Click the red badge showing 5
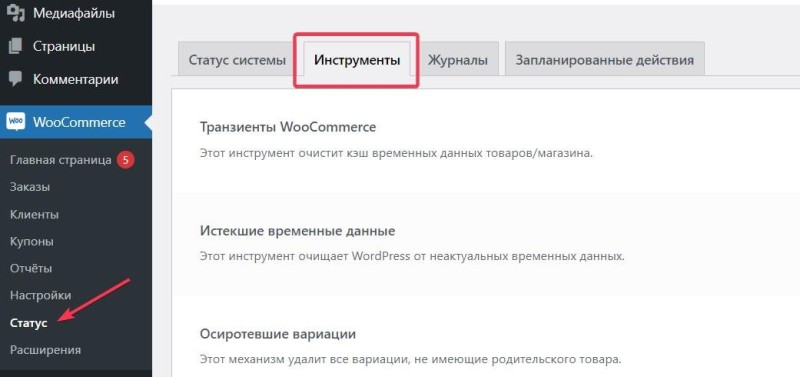The width and height of the screenshot is (800, 377). point(125,160)
